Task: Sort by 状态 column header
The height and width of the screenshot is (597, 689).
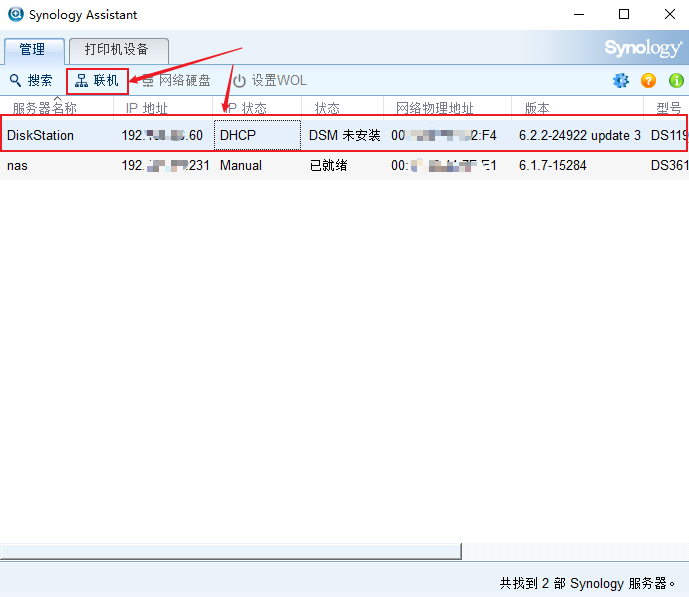Action: pos(342,107)
